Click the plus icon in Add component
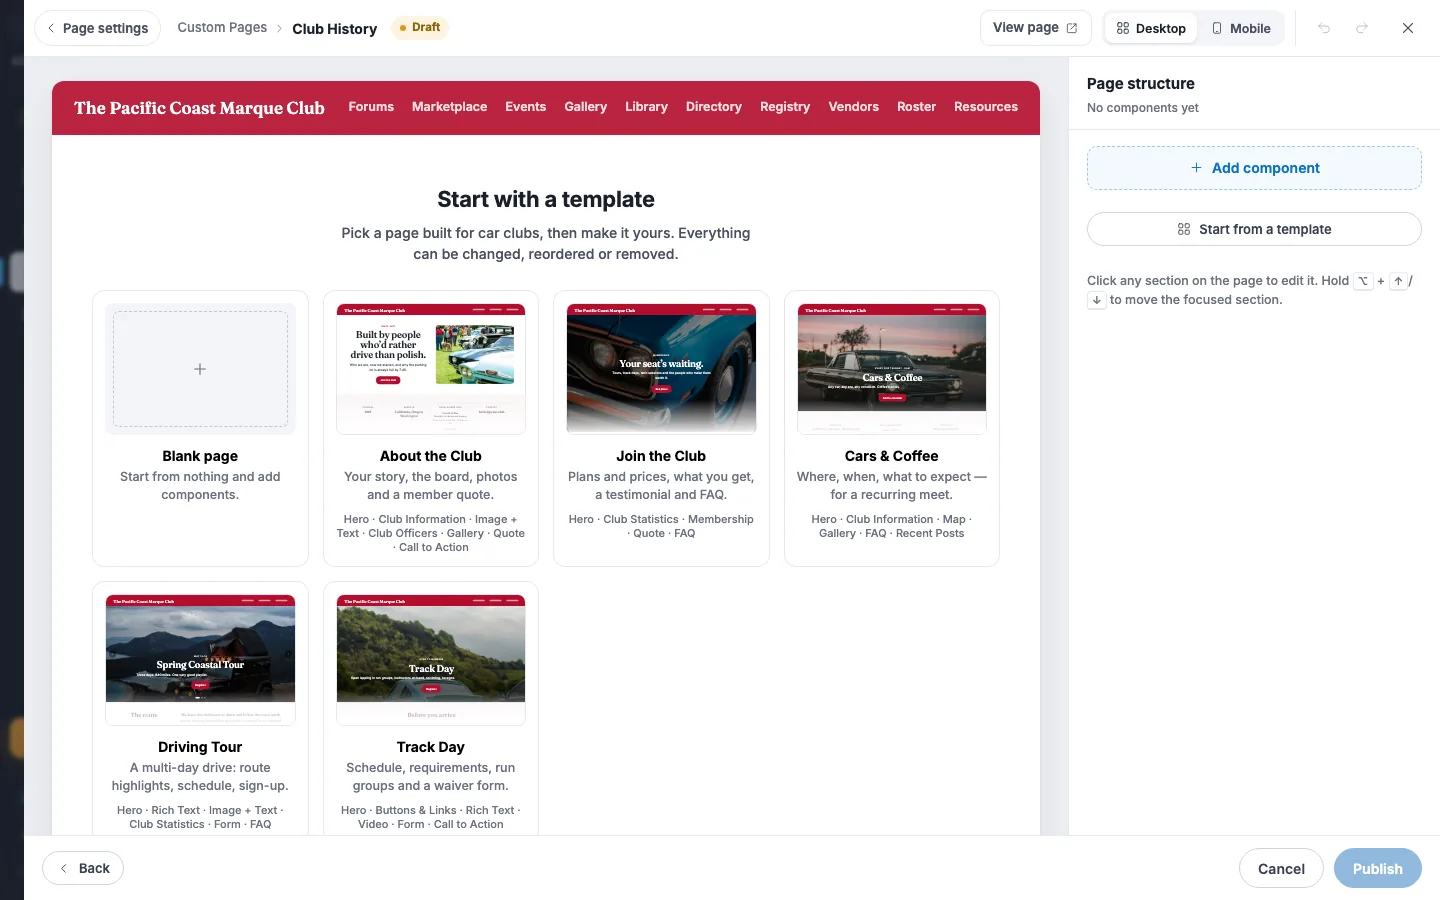 [x=1196, y=168]
